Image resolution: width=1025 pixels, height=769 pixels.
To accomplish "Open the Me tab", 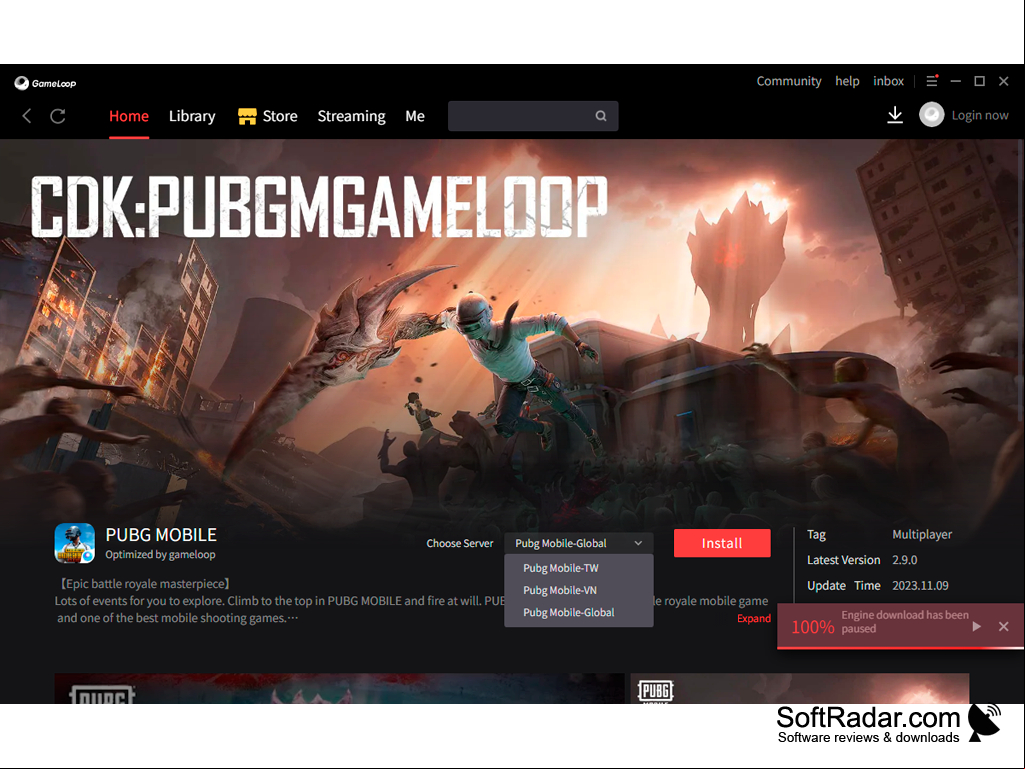I will 414,116.
